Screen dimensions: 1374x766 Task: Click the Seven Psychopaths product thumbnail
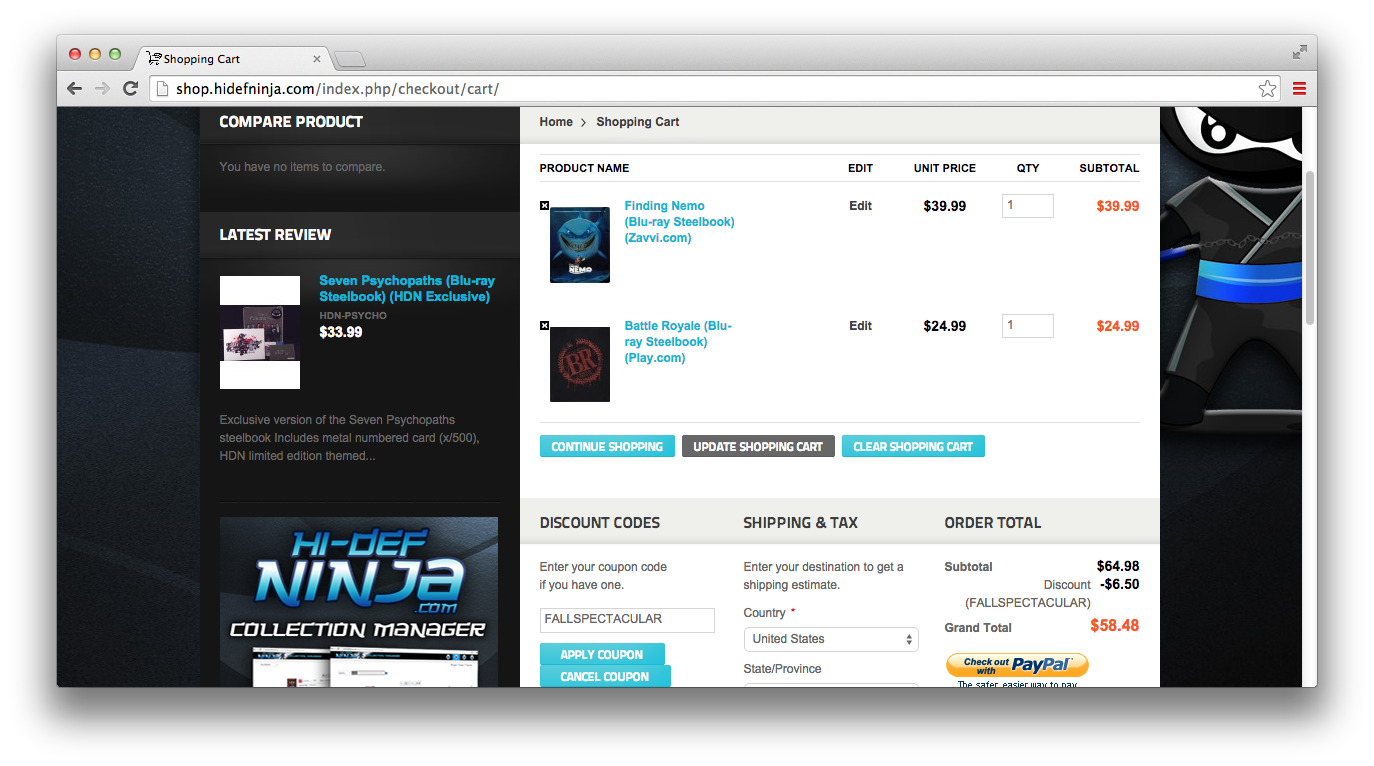260,332
